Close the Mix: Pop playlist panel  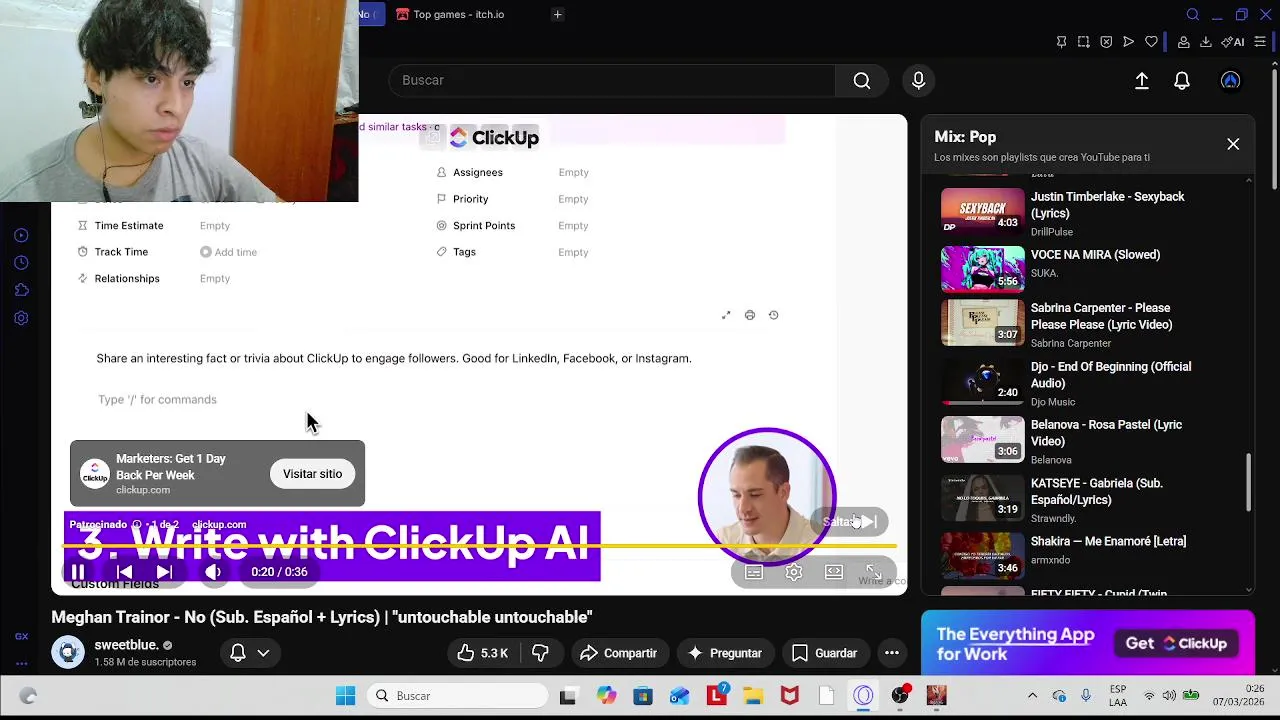pyautogui.click(x=1233, y=144)
